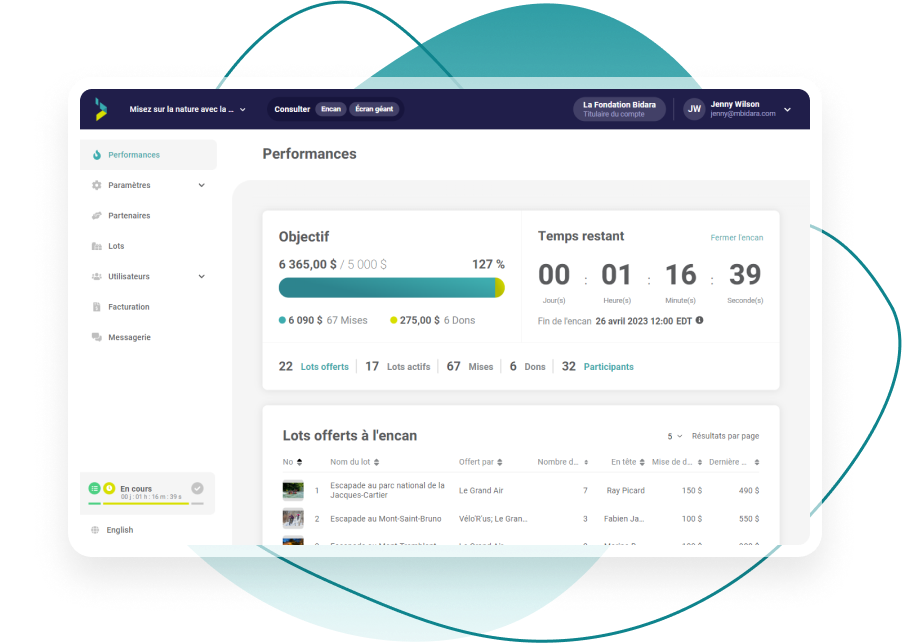Open Mont-Saint-Bruno lot thumbnail
The width and height of the screenshot is (909, 644).
click(x=293, y=519)
